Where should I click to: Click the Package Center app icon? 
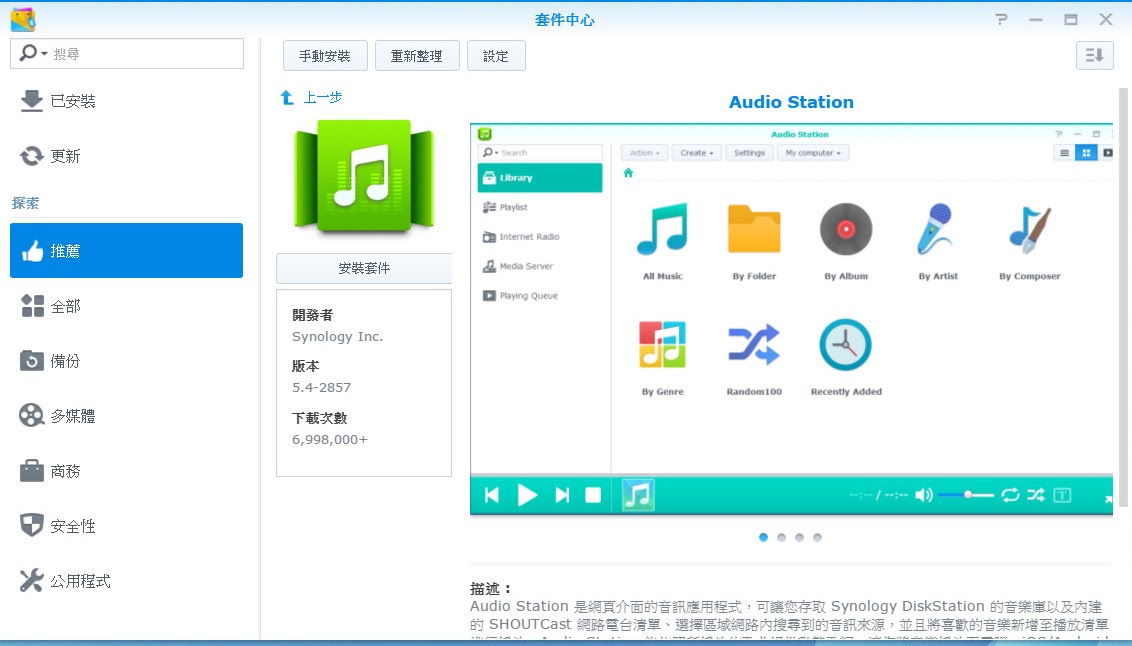click(x=23, y=19)
